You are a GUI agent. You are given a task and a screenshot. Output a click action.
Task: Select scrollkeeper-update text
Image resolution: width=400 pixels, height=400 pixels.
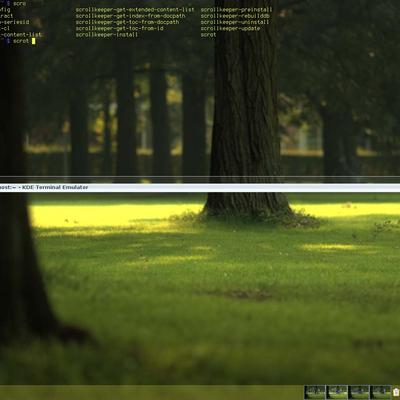230,29
